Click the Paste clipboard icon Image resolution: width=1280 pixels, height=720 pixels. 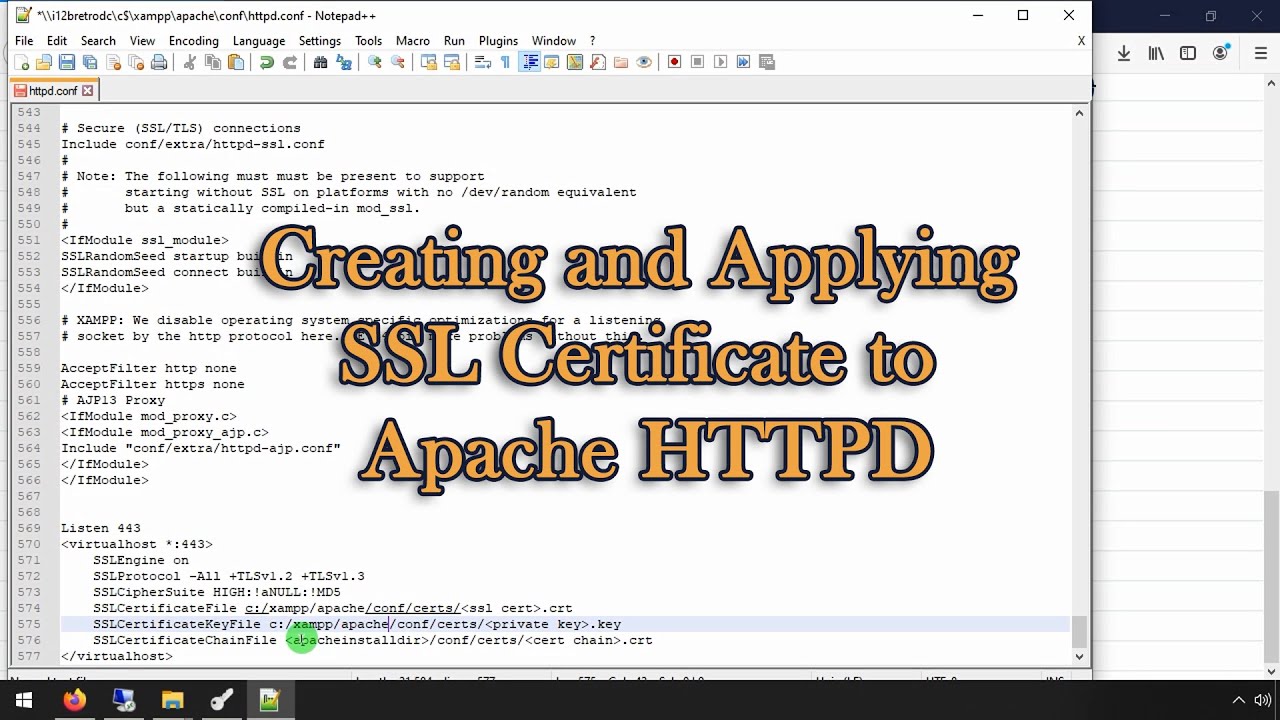[235, 62]
